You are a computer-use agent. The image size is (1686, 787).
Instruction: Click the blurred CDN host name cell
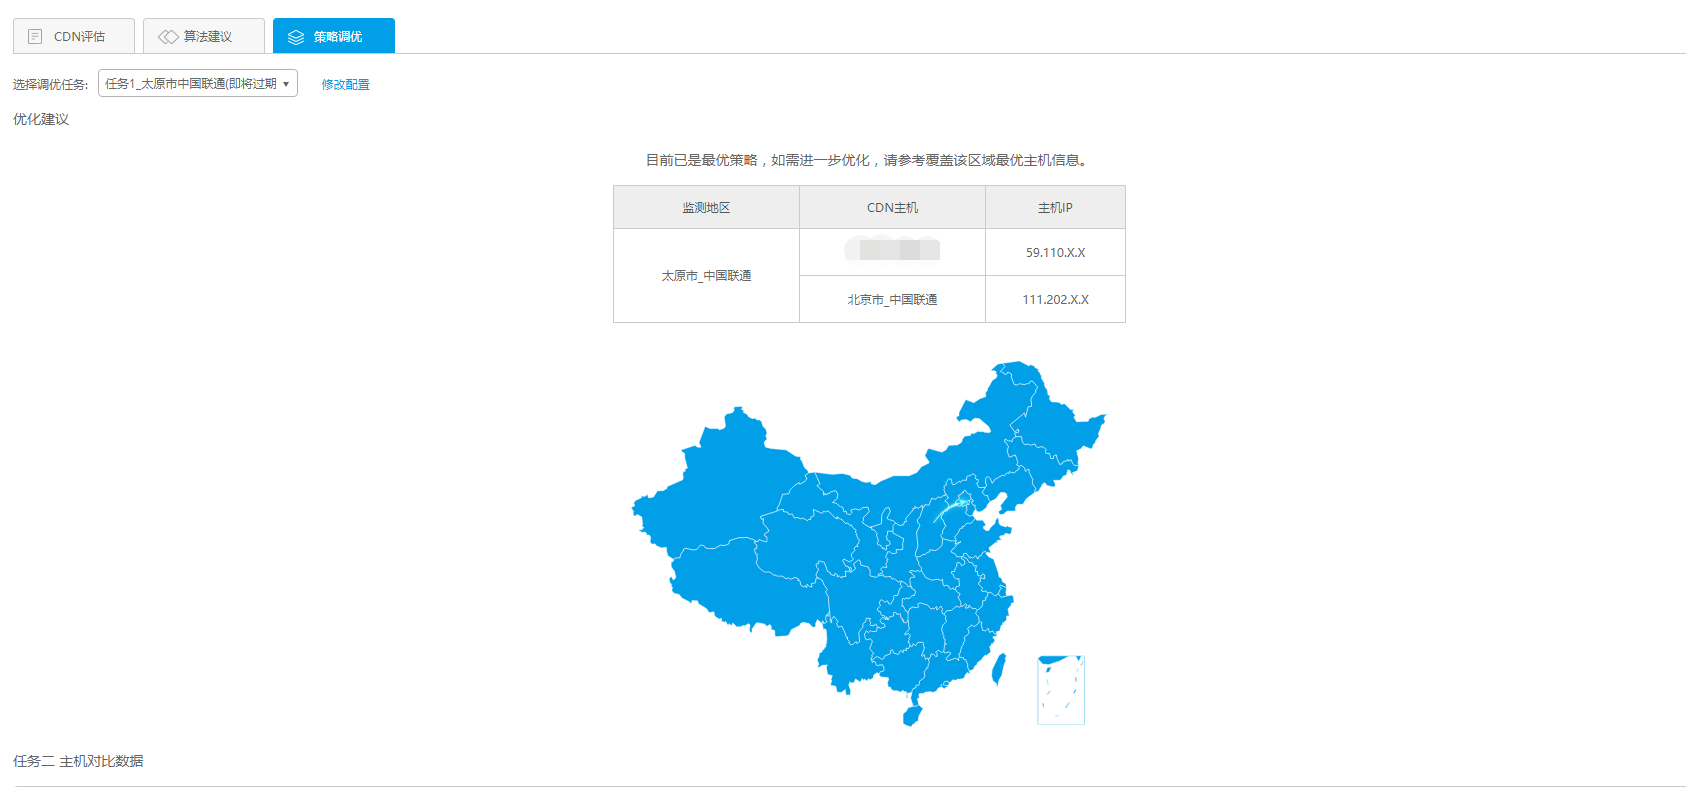pyautogui.click(x=892, y=249)
